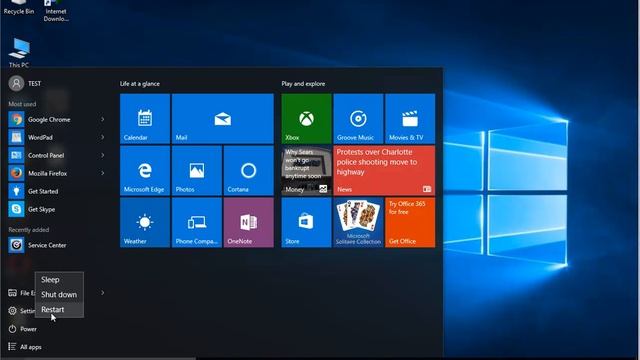Click the Play and explore heading

pyautogui.click(x=303, y=84)
